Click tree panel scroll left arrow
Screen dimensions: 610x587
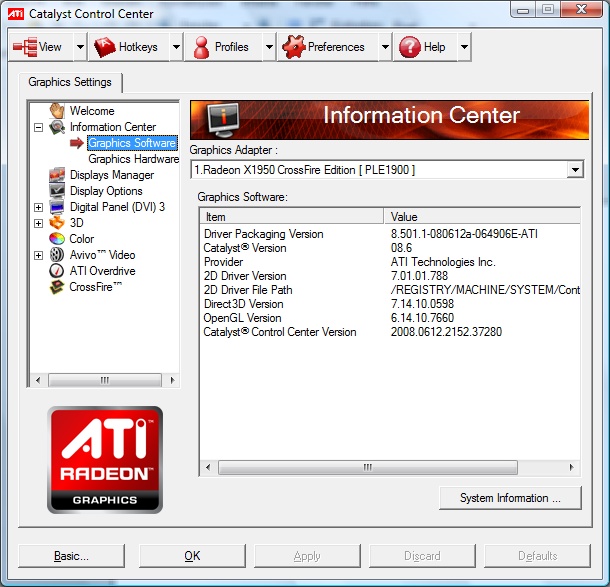coord(38,380)
